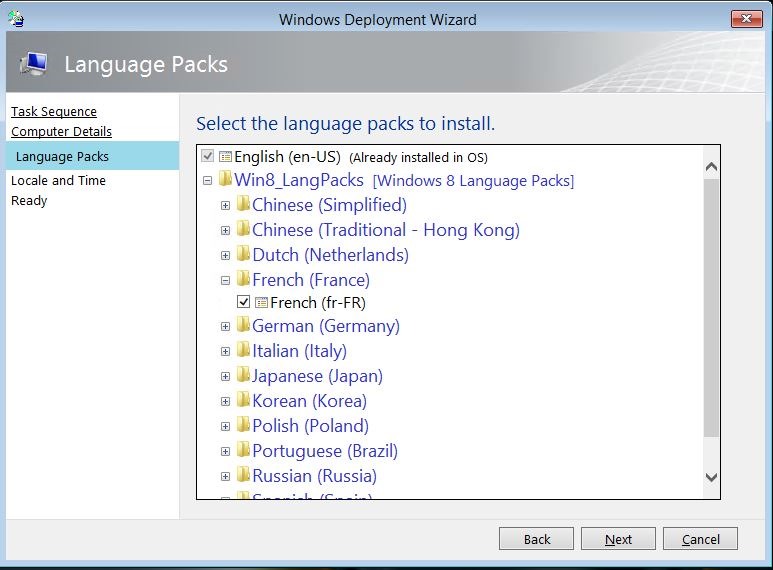Click the Portuguese (Brazil) folder icon
The height and width of the screenshot is (570, 773).
tap(243, 449)
